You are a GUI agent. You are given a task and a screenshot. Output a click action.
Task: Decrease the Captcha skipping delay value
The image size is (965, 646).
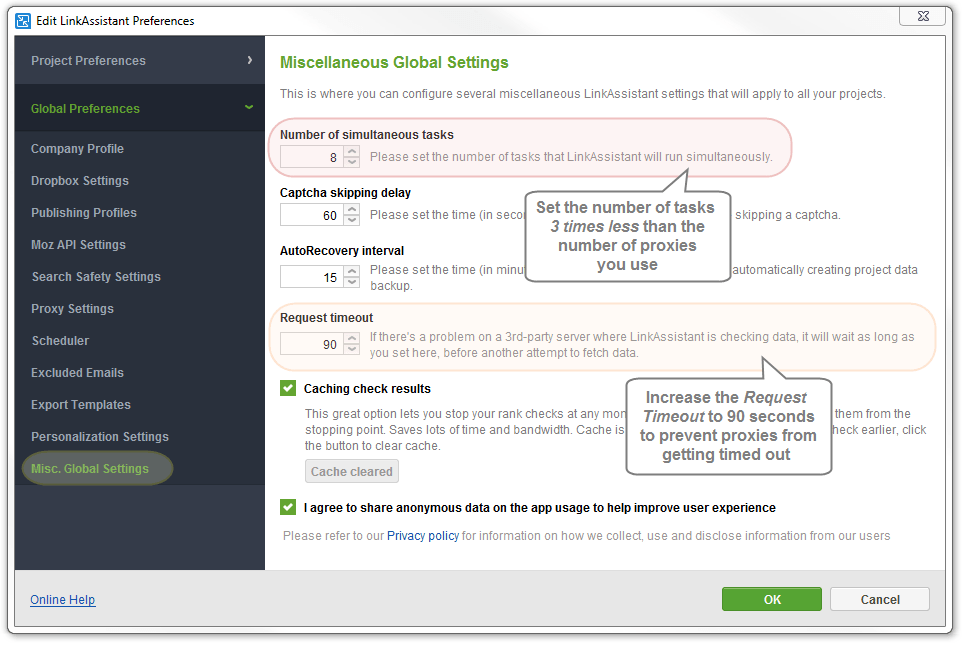click(x=352, y=220)
